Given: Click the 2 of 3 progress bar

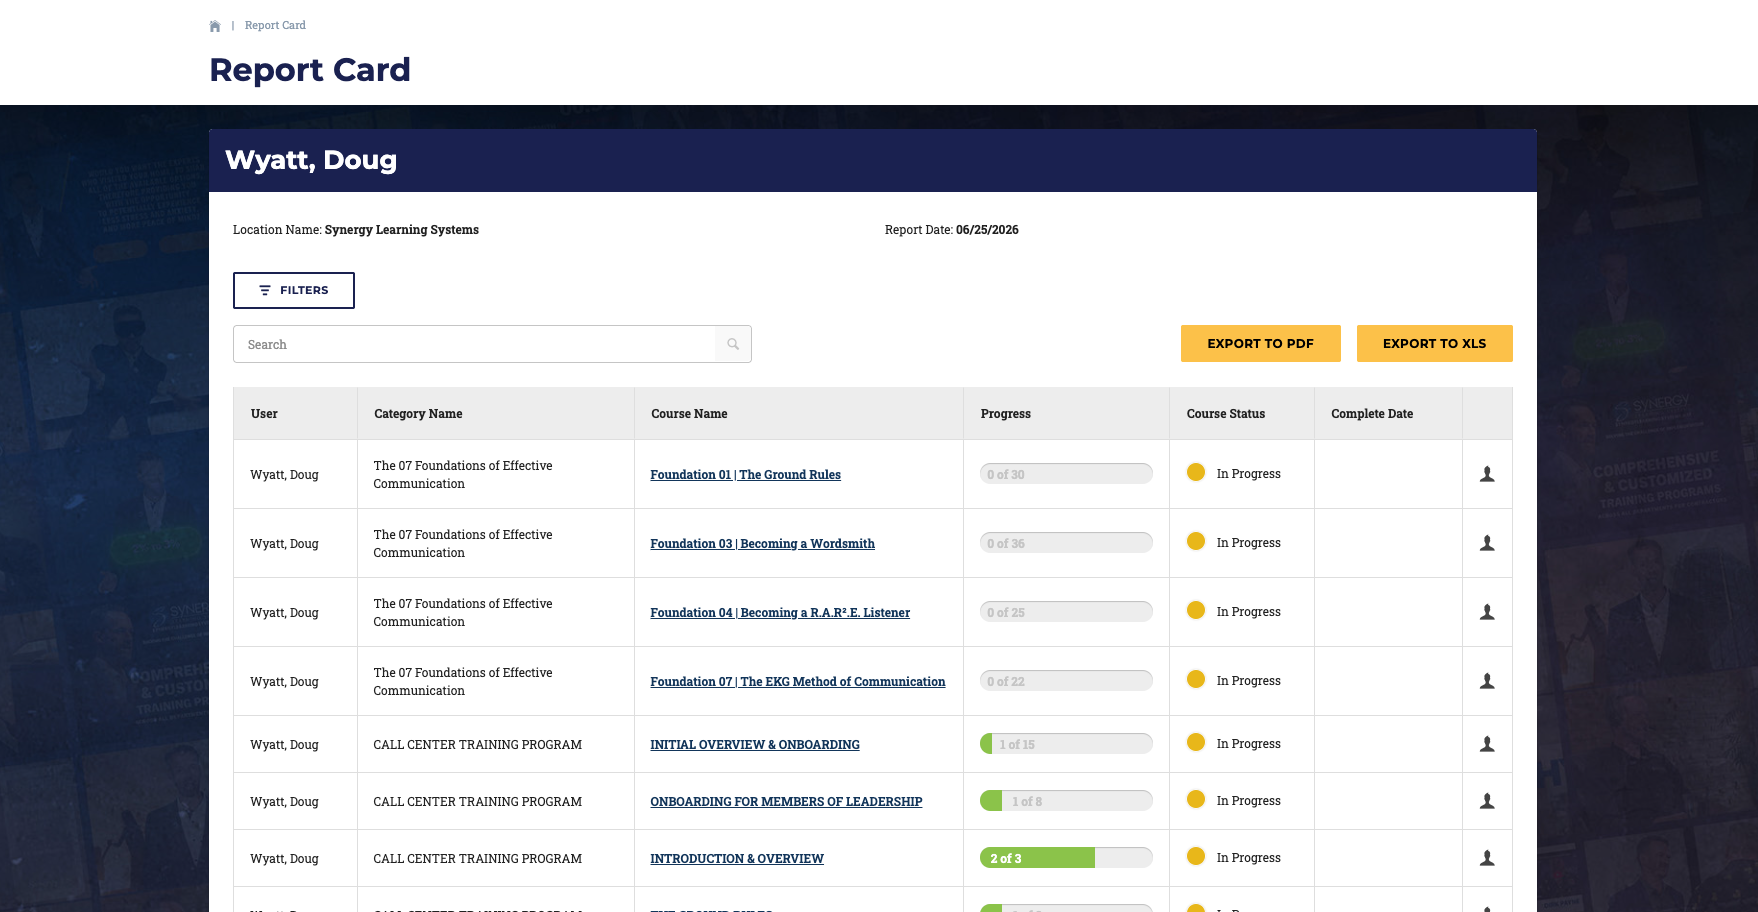Looking at the screenshot, I should tap(1066, 858).
